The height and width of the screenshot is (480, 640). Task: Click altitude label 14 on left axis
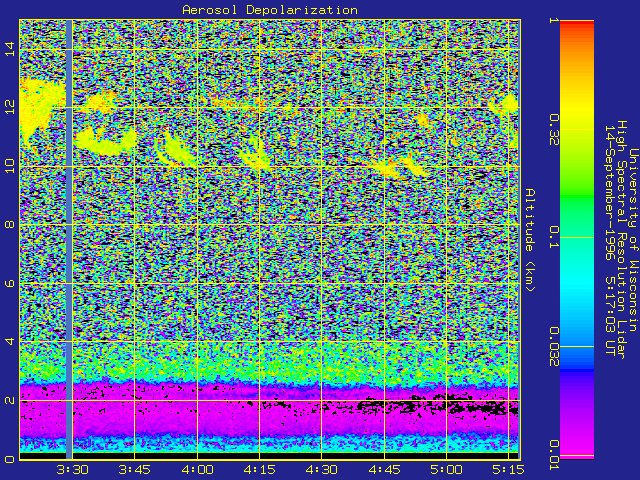point(10,49)
